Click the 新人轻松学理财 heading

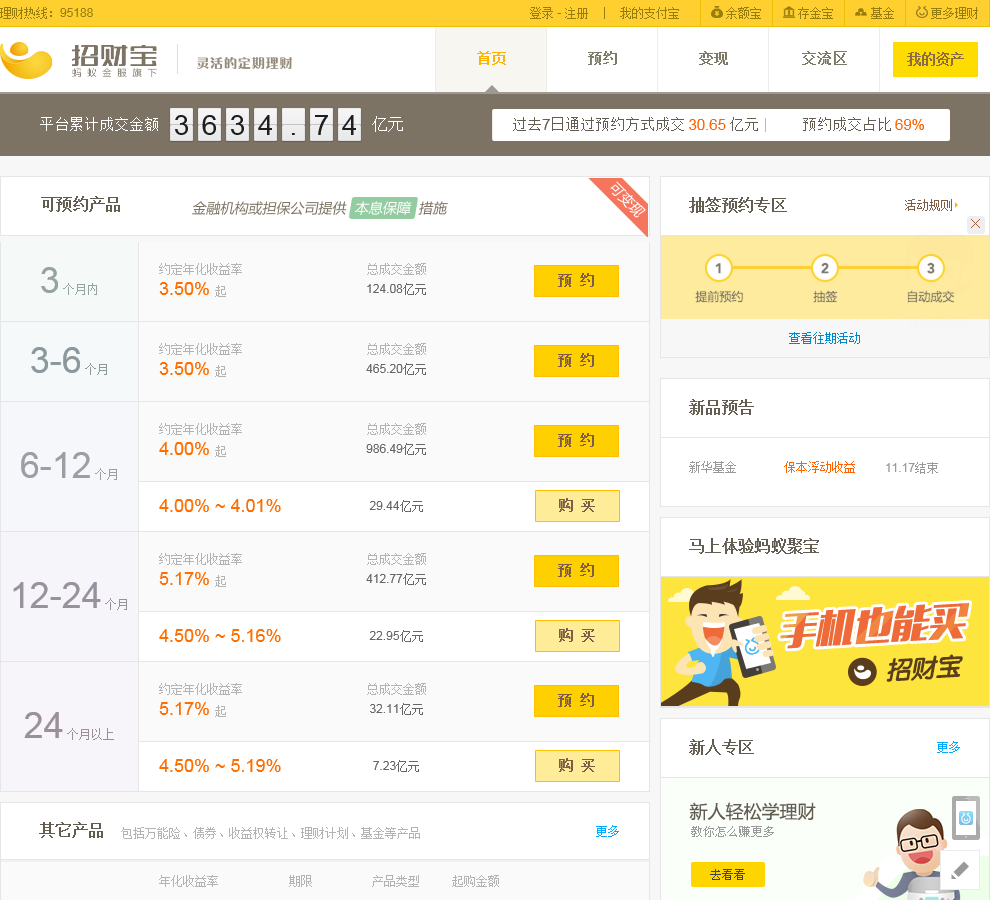752,811
